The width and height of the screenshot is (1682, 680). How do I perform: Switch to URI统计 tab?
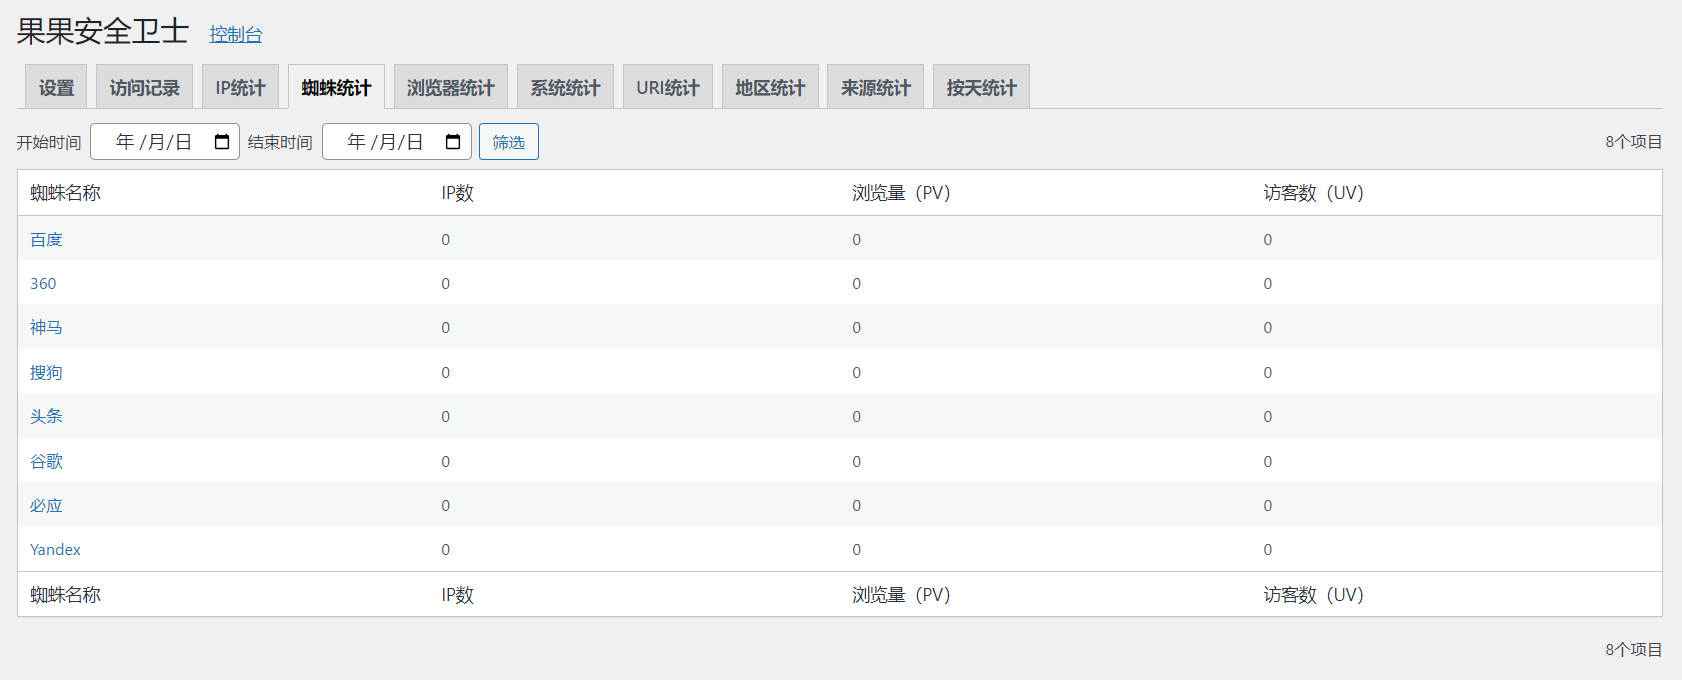[668, 87]
